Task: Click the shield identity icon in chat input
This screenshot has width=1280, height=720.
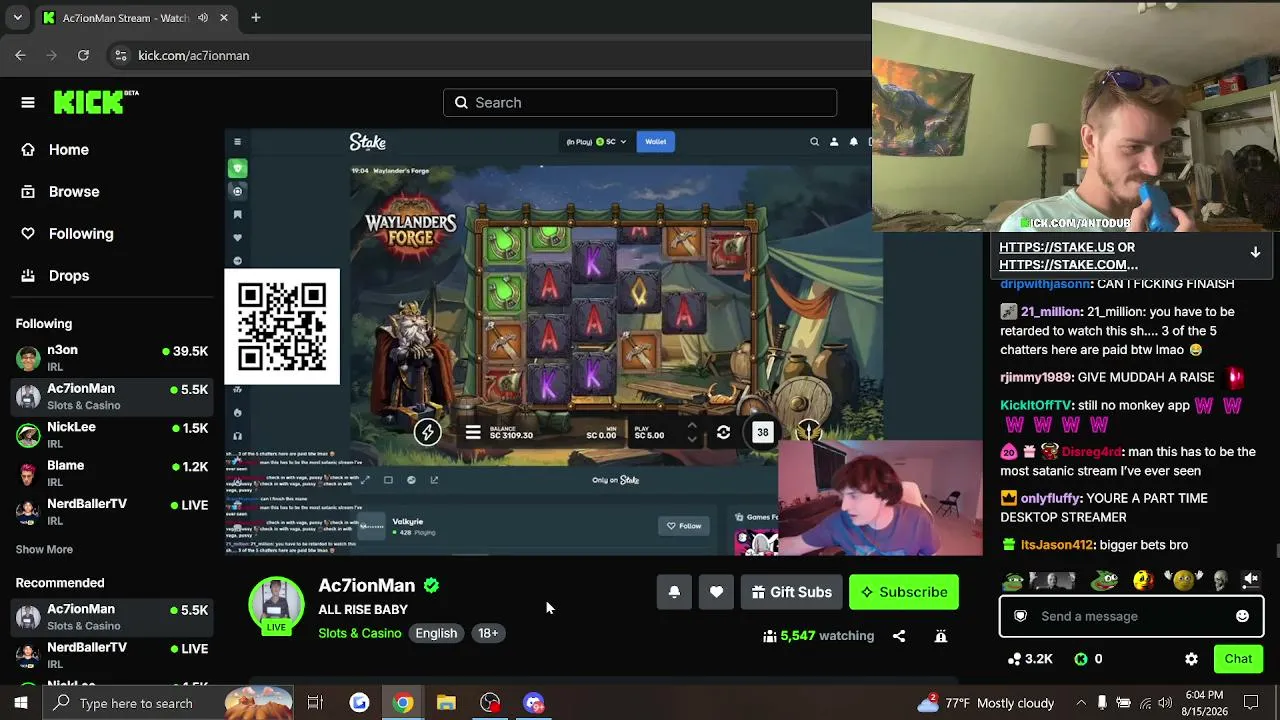Action: [x=1020, y=617]
